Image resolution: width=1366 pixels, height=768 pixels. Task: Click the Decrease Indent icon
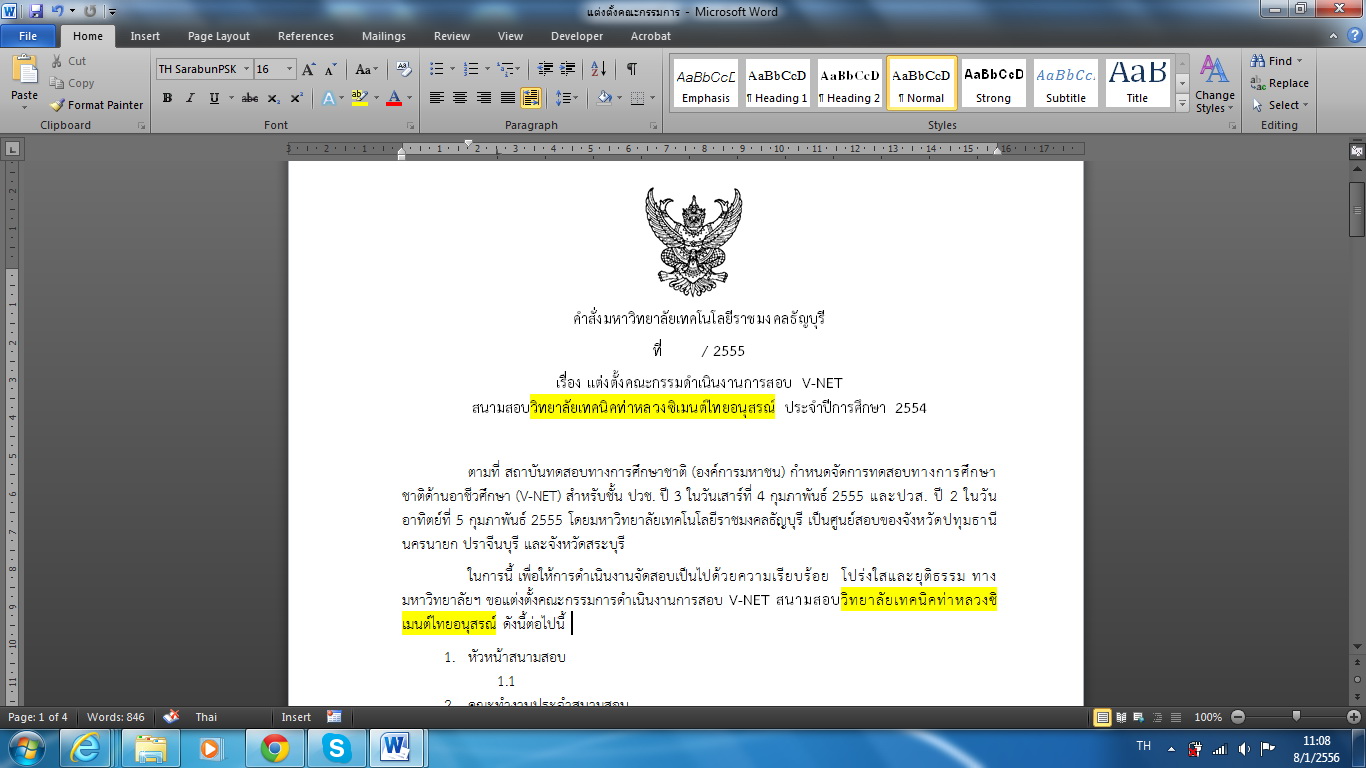pos(545,69)
